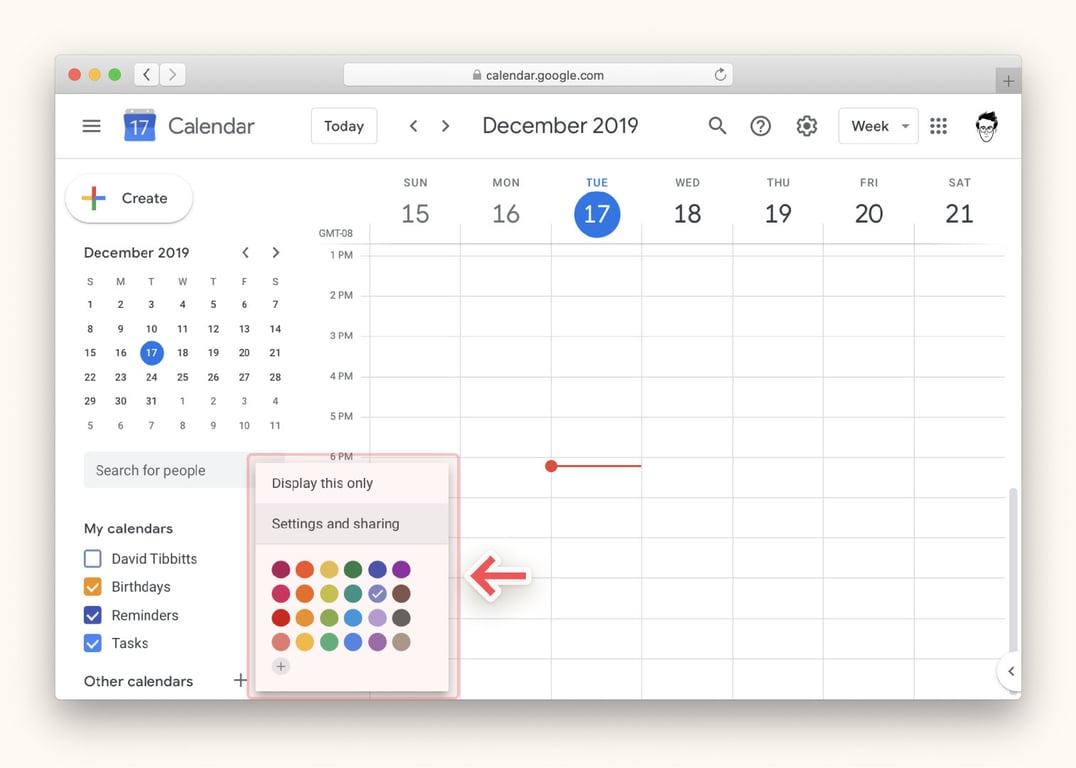Reload the page in the address bar
The width and height of the screenshot is (1076, 768).
(719, 75)
